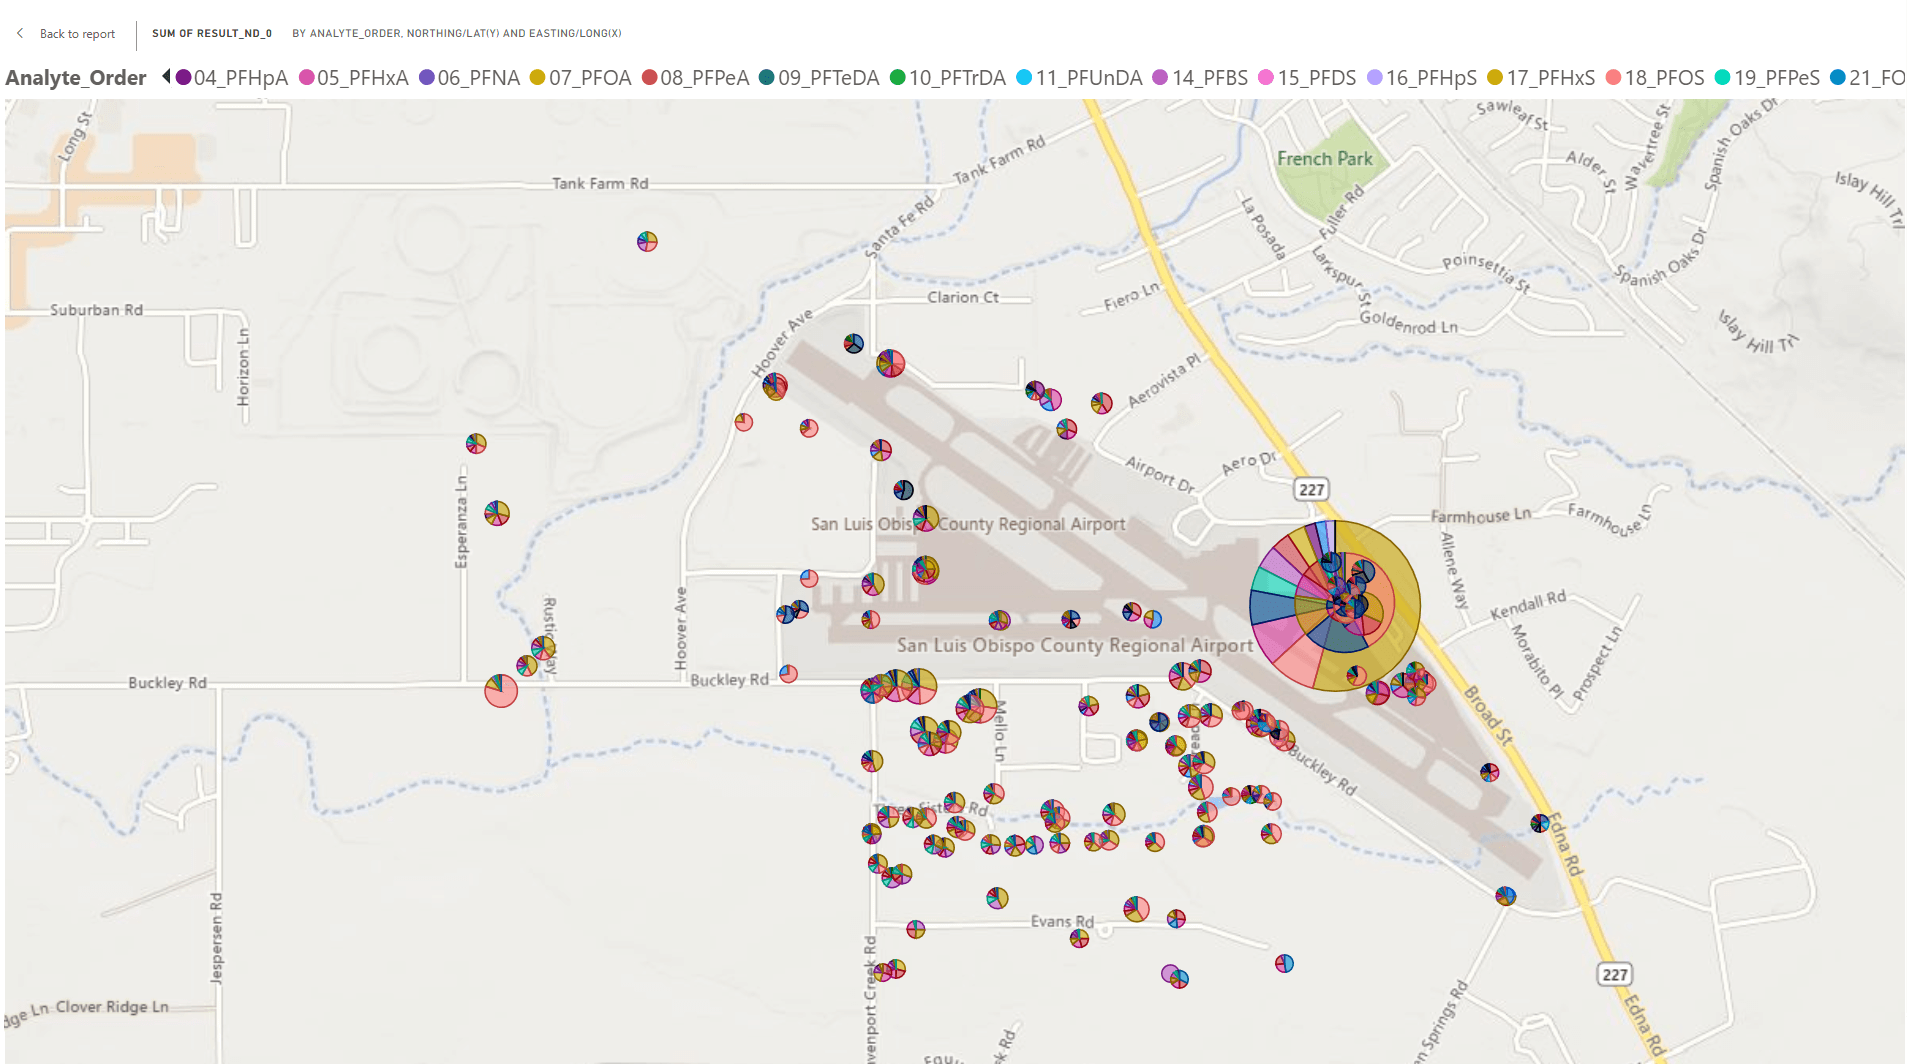Click the salmon 18_PFOS legend circle

coord(1613,77)
